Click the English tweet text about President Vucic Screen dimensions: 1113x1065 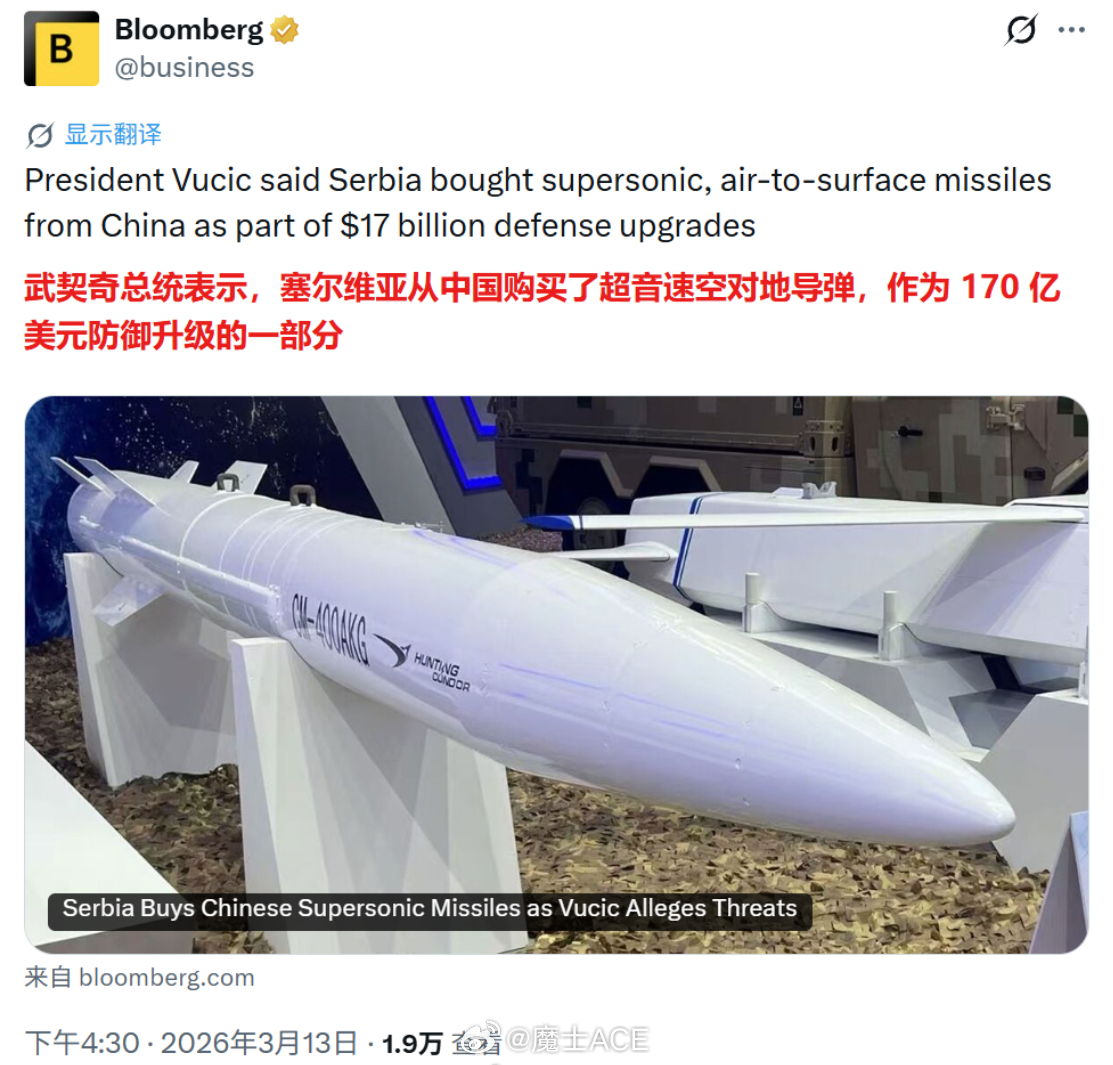(538, 203)
